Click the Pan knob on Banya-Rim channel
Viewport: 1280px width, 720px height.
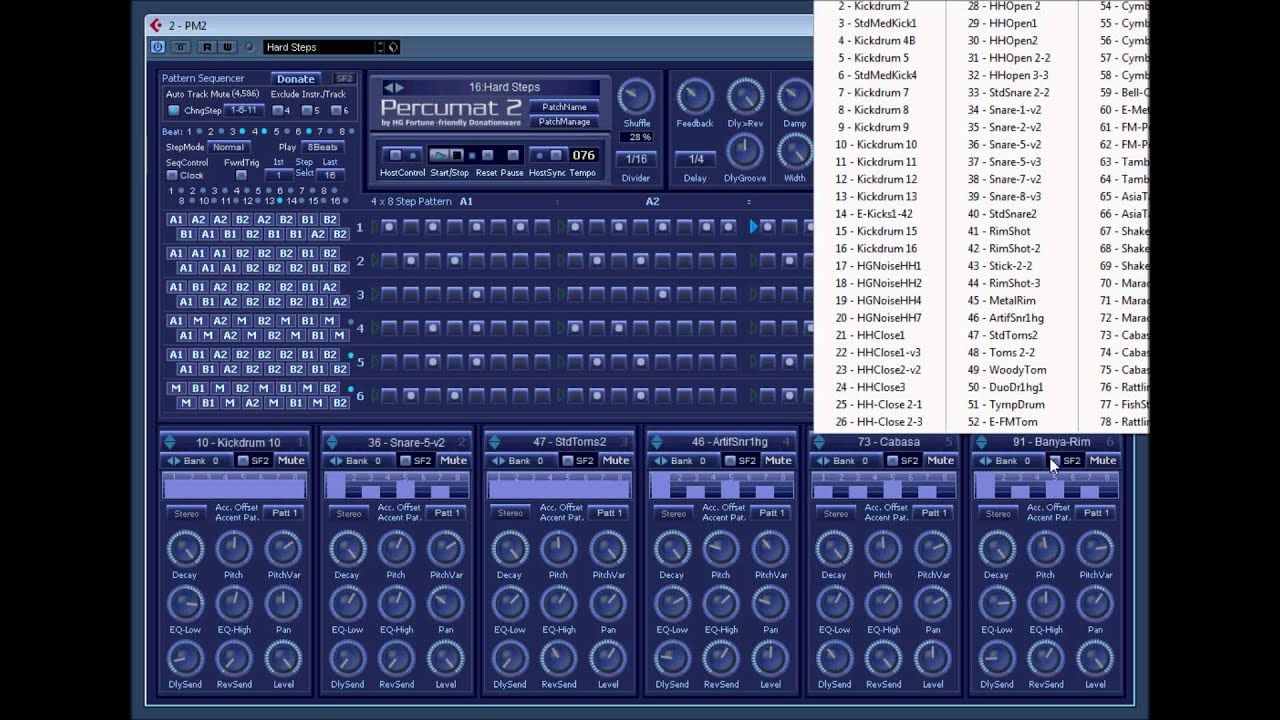pyautogui.click(x=1095, y=604)
